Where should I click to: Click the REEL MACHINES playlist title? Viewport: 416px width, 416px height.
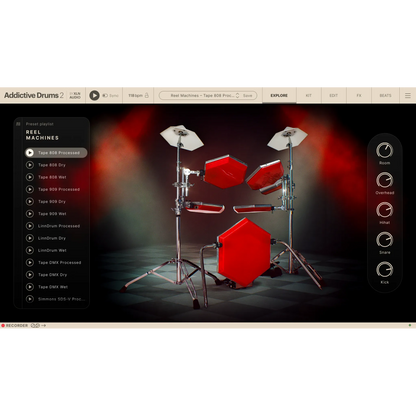42,135
